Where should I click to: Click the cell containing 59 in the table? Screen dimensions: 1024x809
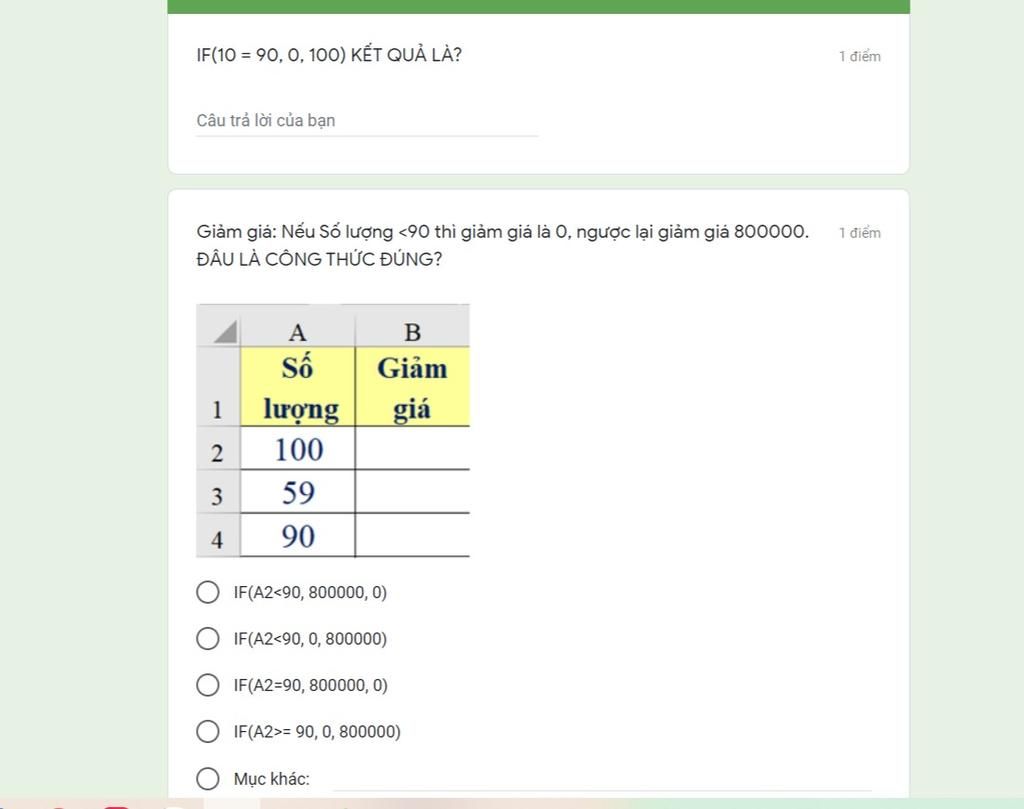pyautogui.click(x=298, y=493)
